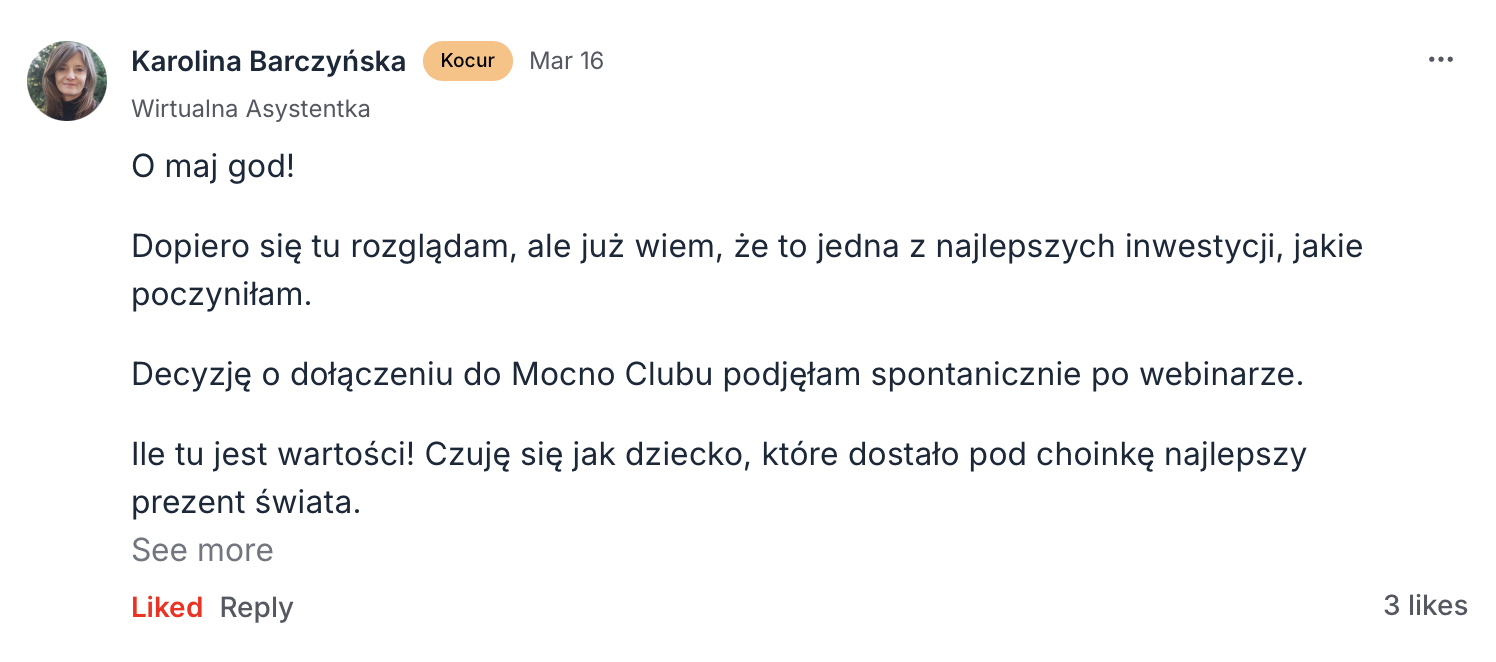Viewport: 1496px width, 662px height.
Task: Click the line starting "Dopiero się tu rozglądam"
Action: tap(747, 247)
